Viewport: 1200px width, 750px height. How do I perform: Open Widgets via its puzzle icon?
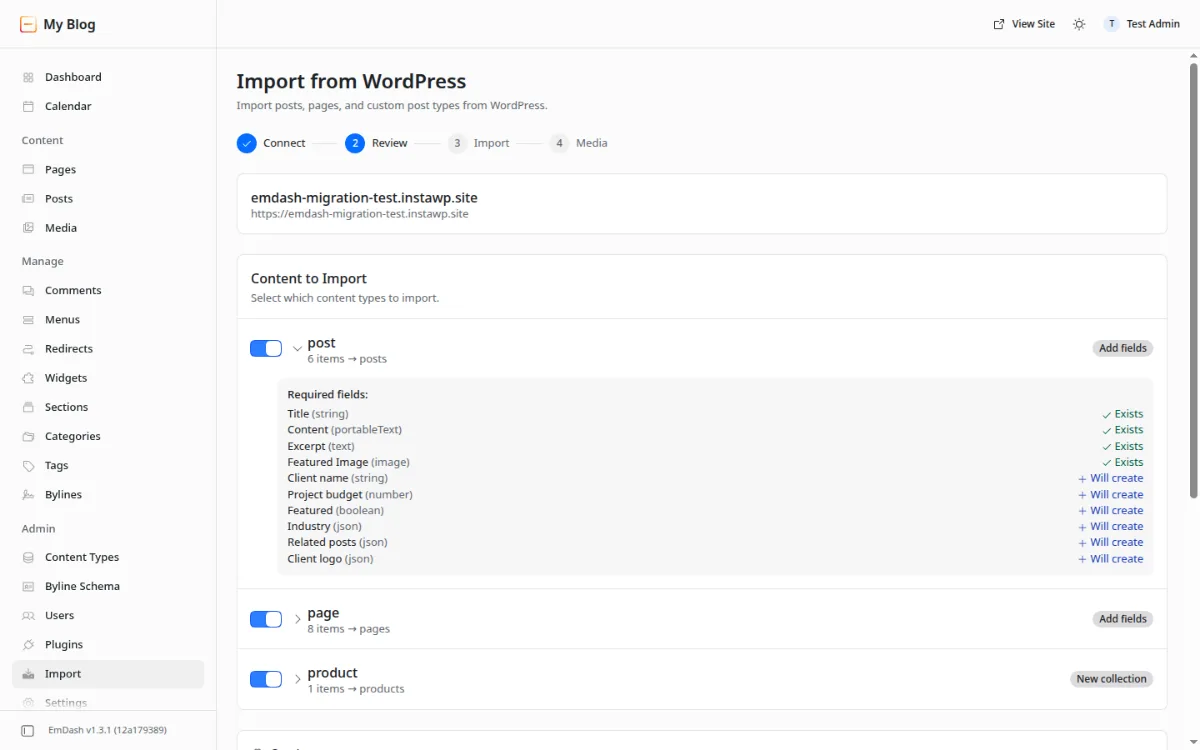28,378
